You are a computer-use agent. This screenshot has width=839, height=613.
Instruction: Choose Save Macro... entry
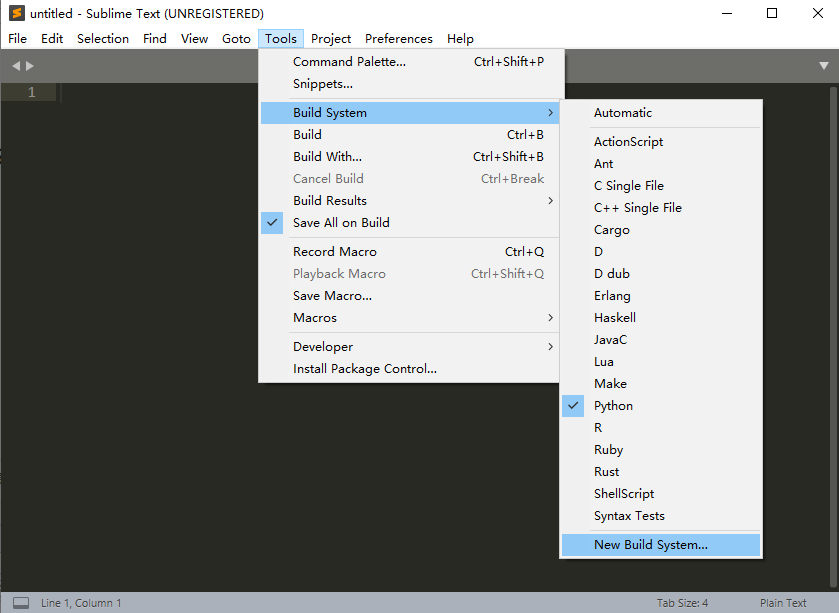(410, 296)
